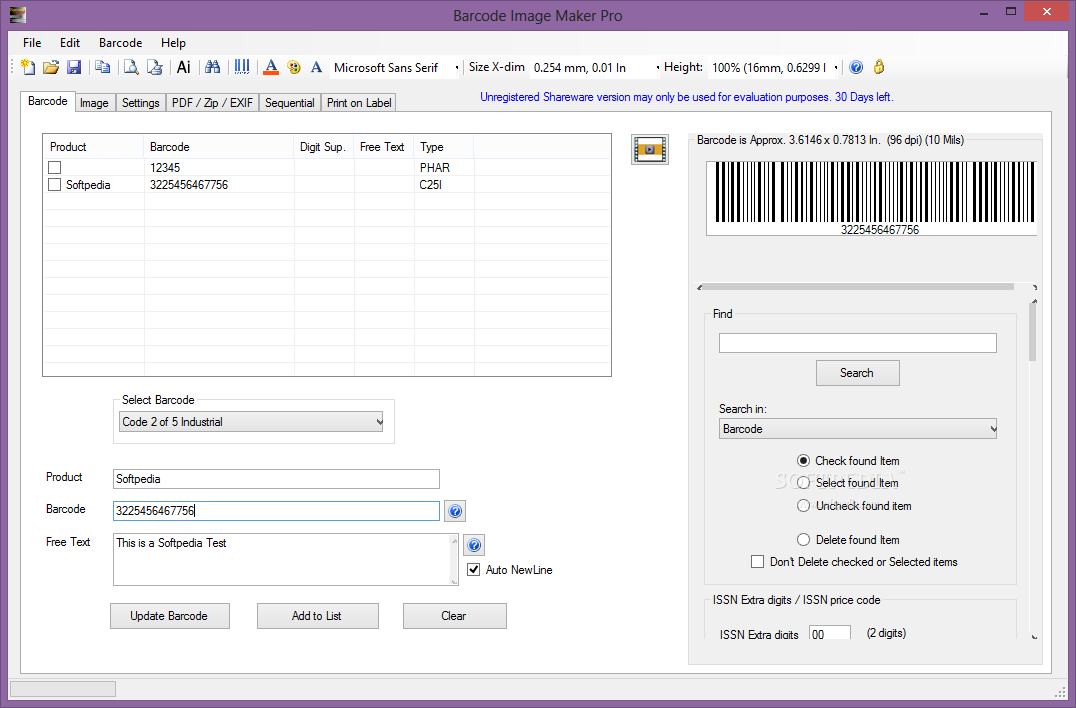
Task: Click the application icon in title bar
Action: 18,14
